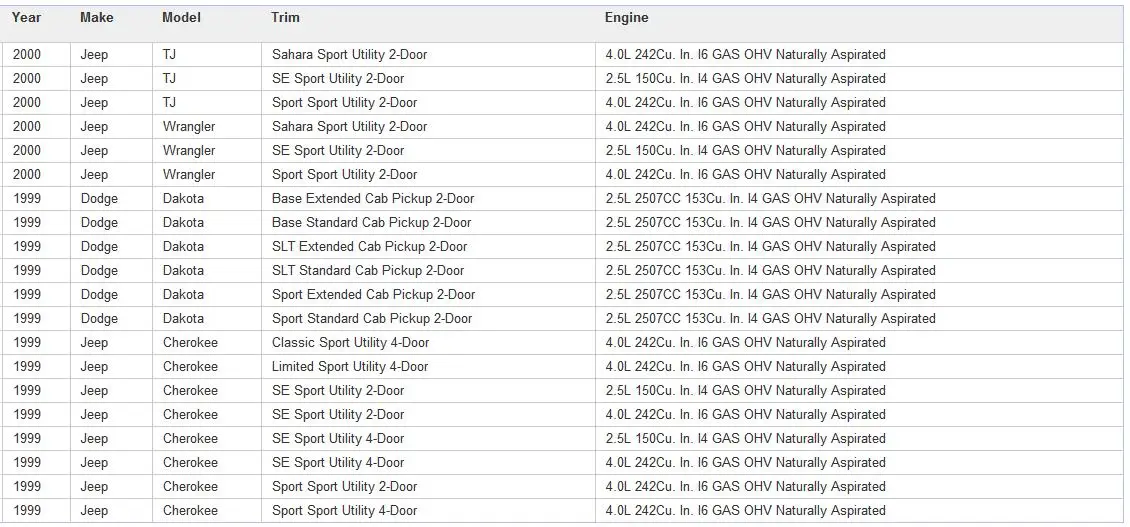Screen dimensions: 1130x527
Task: Select the Limited Sport Utility 4-Door trim cell
Action: (x=350, y=367)
